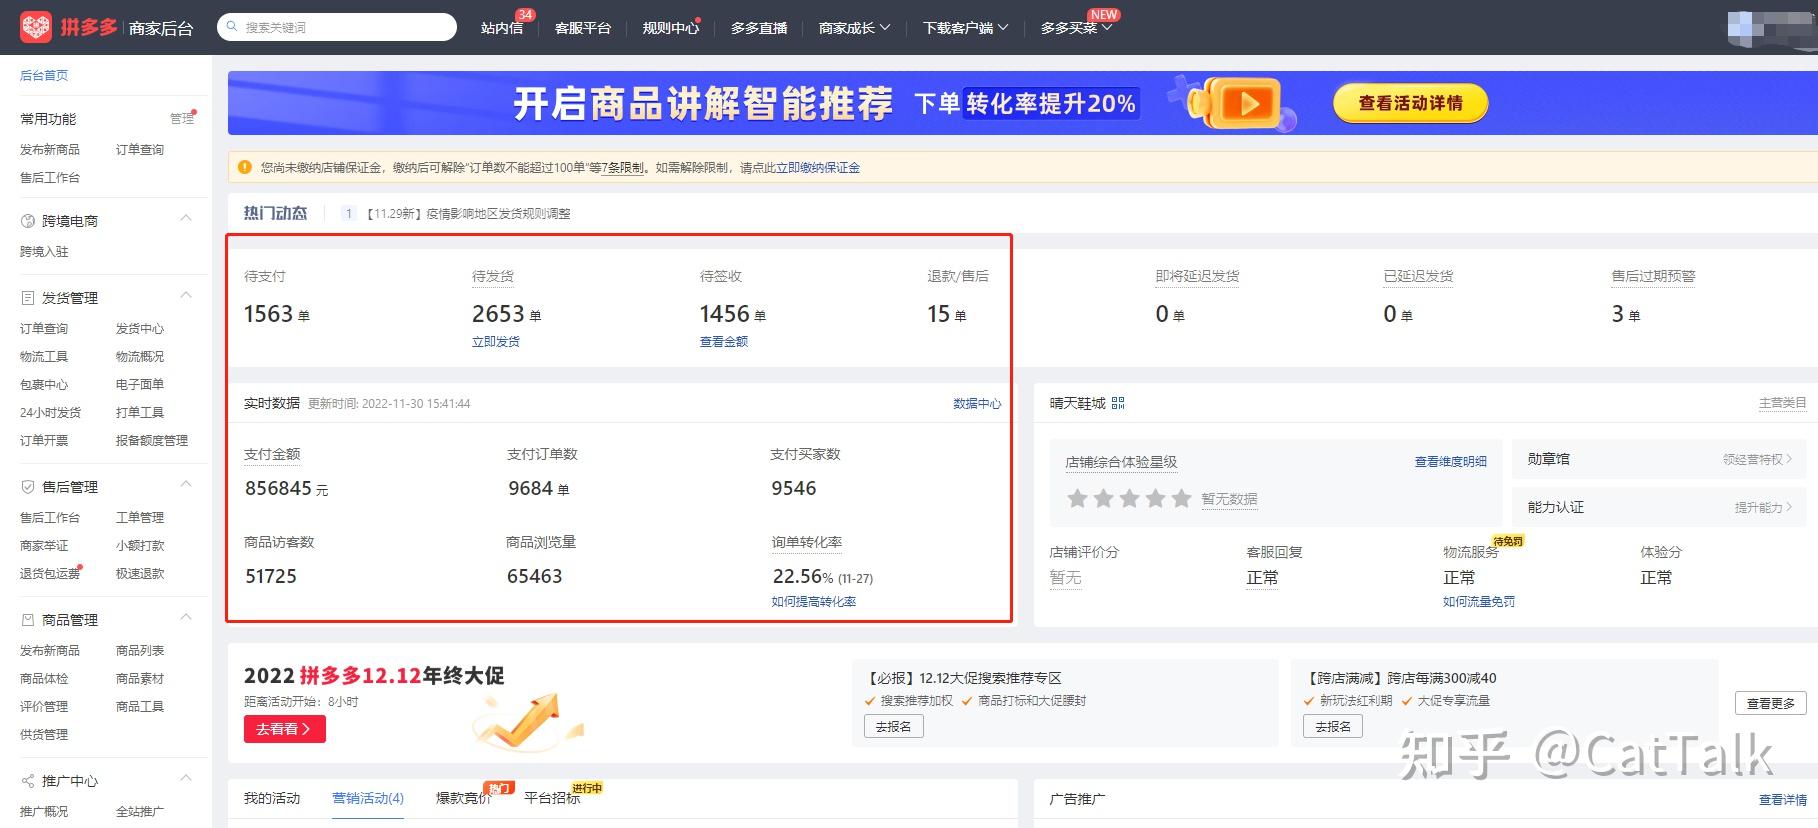This screenshot has height=828, width=1818.
Task: Click the 跨境电商 globe icon
Action: point(28,221)
